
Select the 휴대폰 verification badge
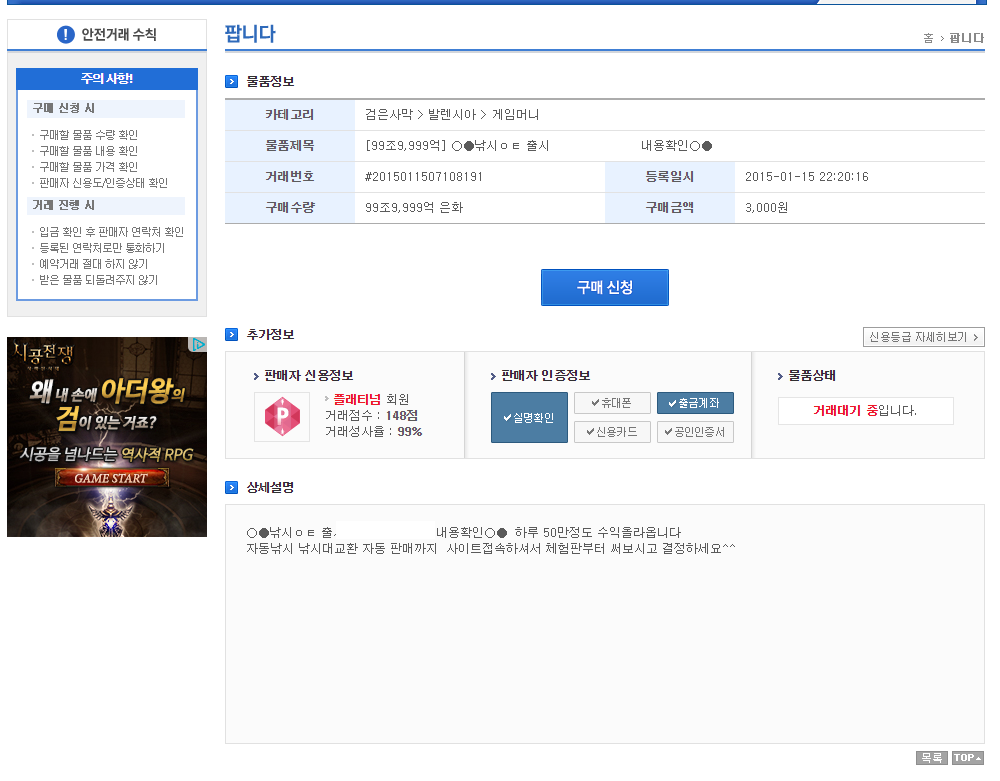pyautogui.click(x=612, y=403)
